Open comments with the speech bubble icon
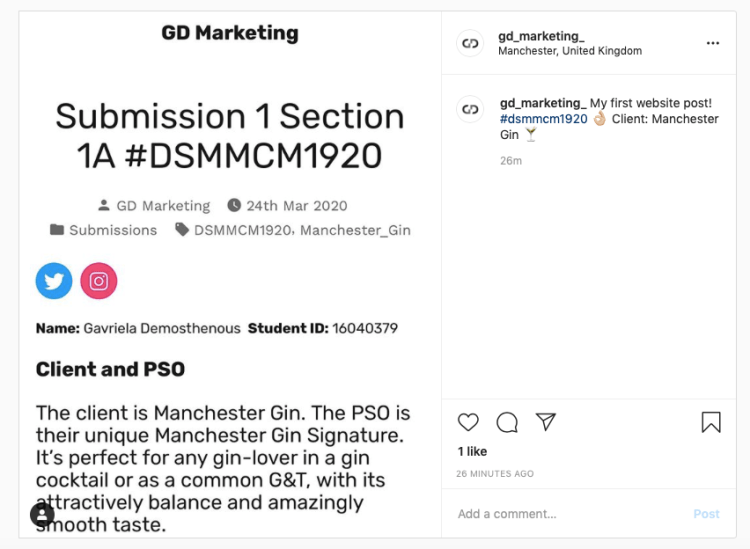Image resolution: width=750 pixels, height=549 pixels. point(507,422)
